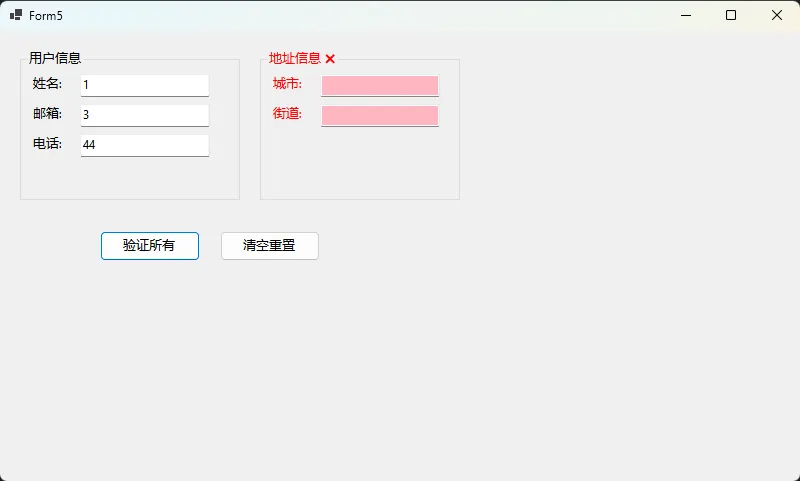This screenshot has height=481, width=800.
Task: Minimize the Form5 window
Action: [x=685, y=15]
